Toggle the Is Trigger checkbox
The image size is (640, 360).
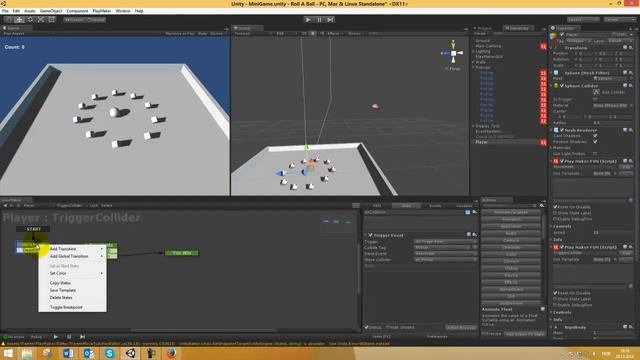pos(595,99)
